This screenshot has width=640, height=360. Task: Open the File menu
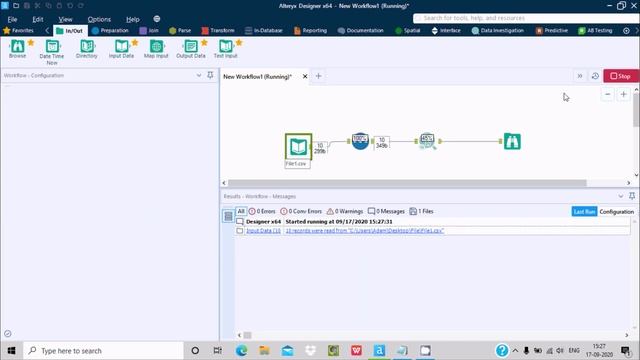pyautogui.click(x=12, y=19)
